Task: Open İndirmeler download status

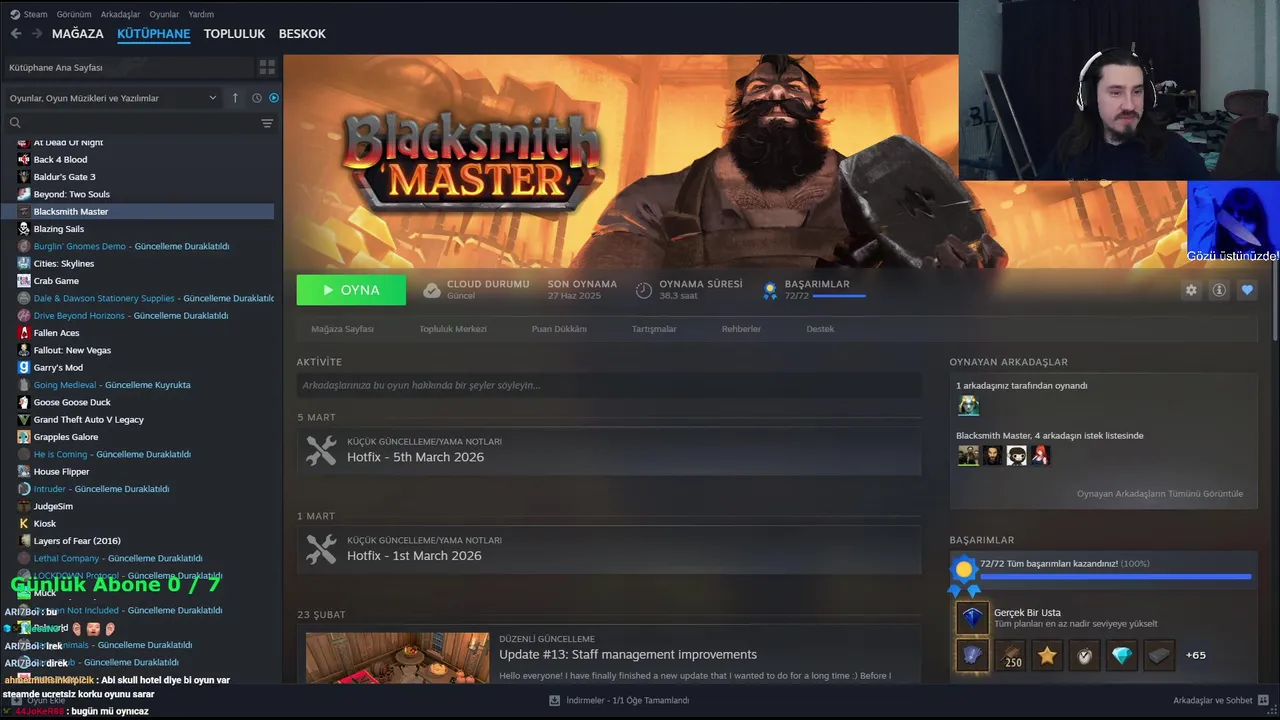Action: point(619,700)
